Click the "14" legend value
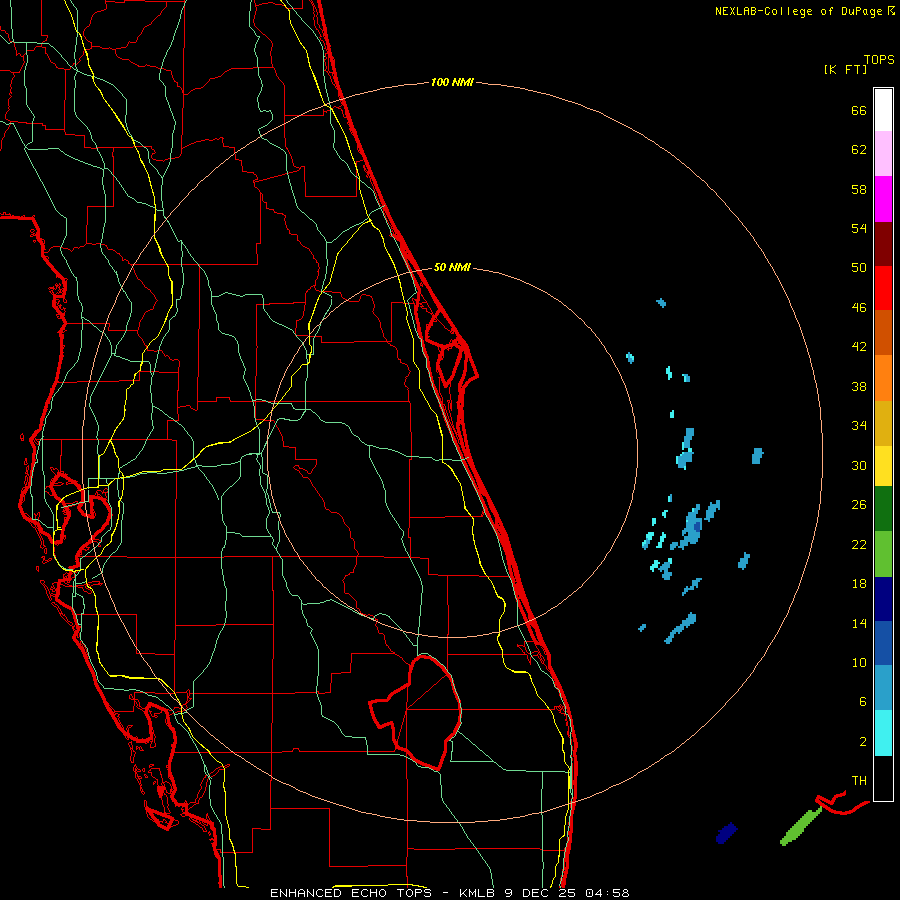 (859, 623)
